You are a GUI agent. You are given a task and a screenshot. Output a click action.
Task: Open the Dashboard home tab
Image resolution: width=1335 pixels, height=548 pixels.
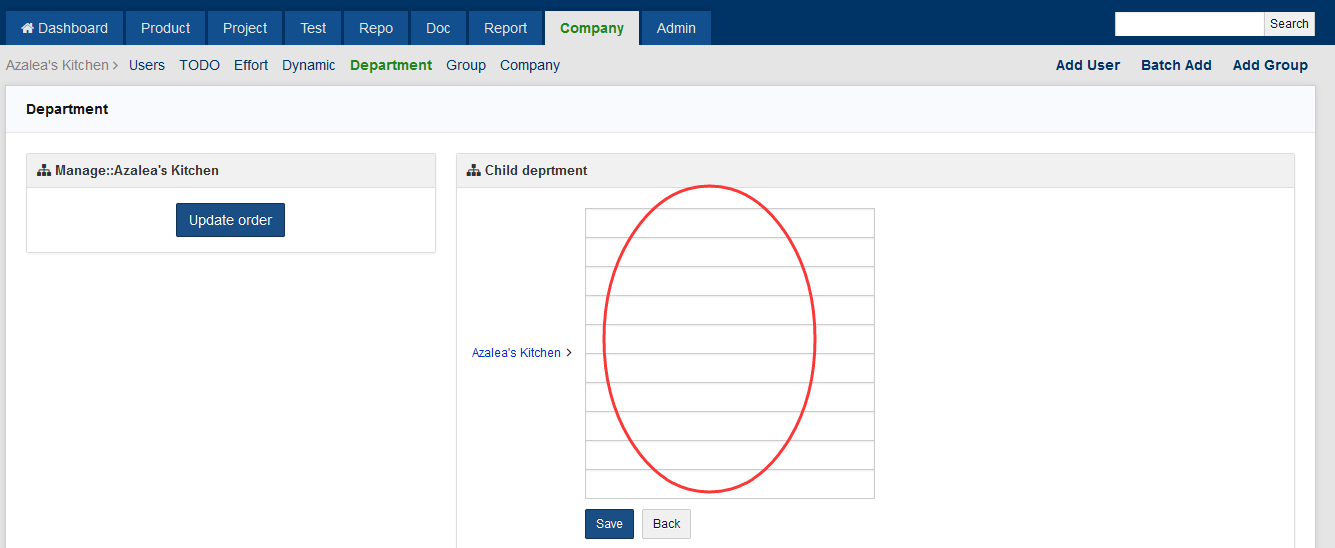tap(64, 28)
